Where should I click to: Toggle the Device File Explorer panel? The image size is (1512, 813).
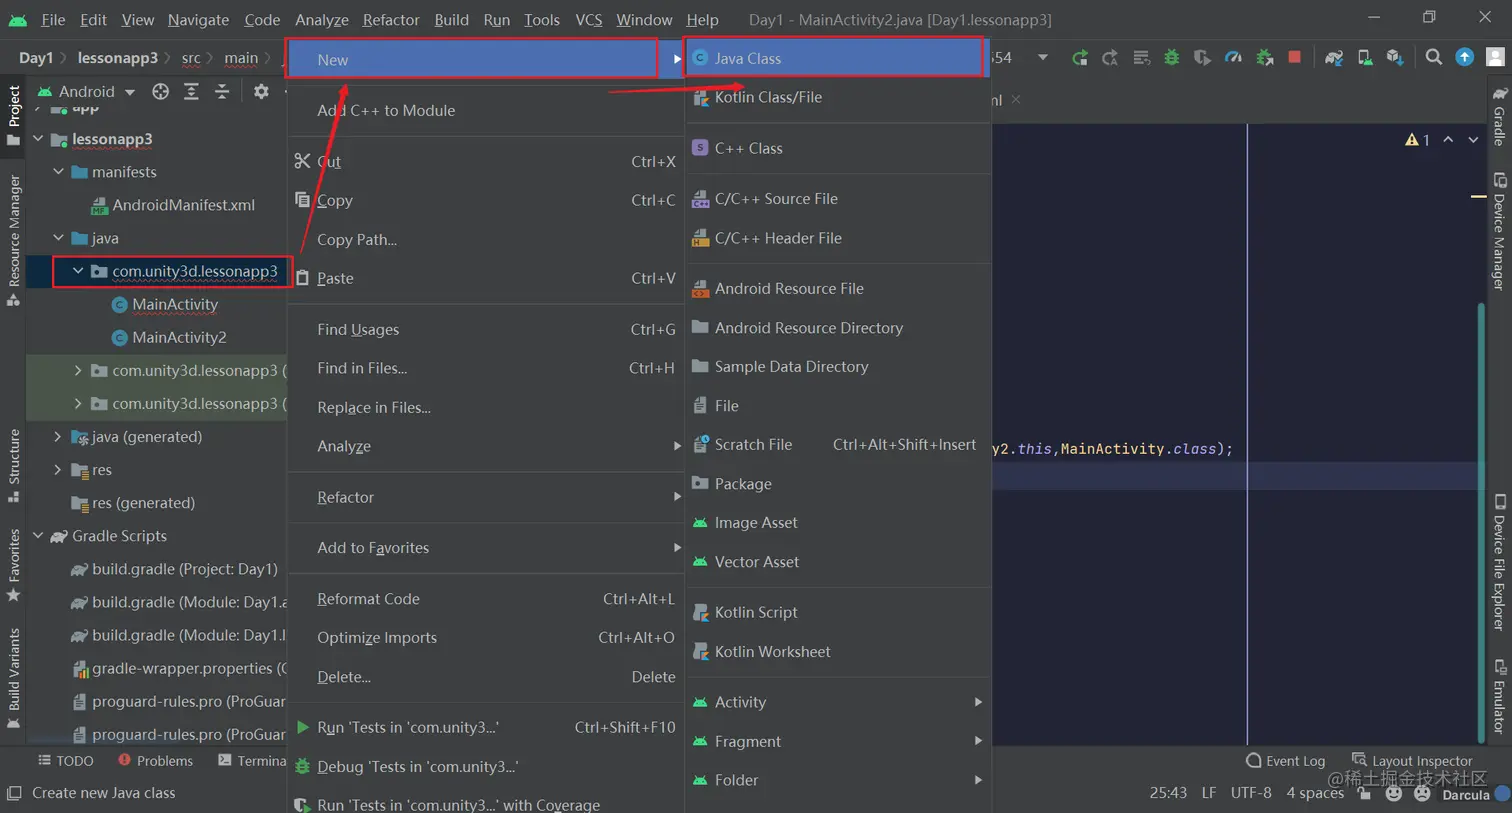click(1499, 562)
